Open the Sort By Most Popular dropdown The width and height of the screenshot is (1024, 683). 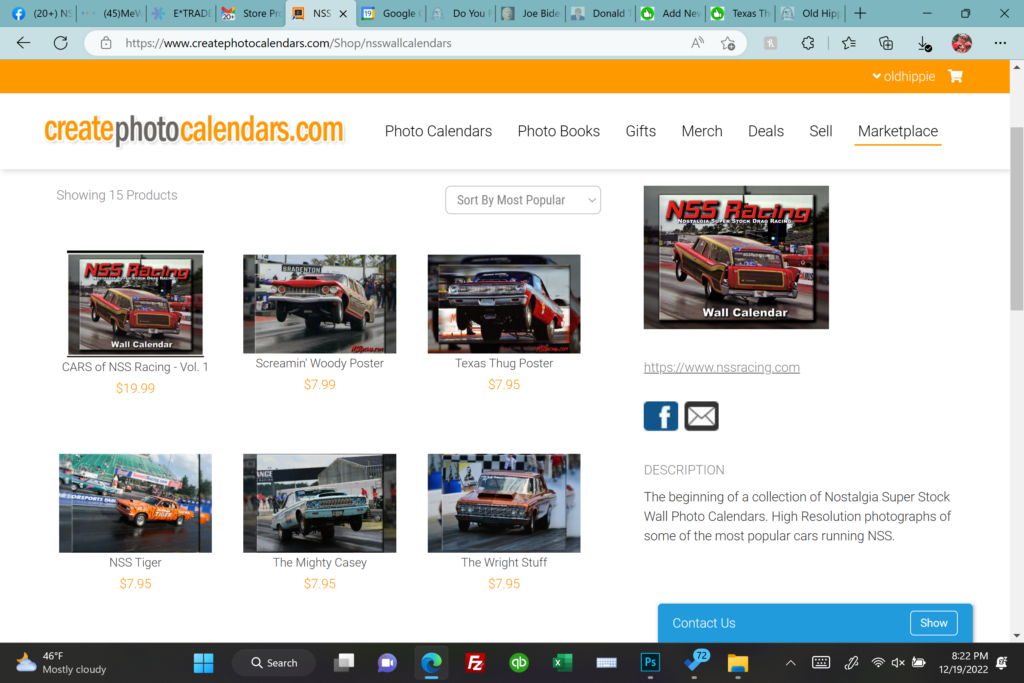(x=522, y=200)
